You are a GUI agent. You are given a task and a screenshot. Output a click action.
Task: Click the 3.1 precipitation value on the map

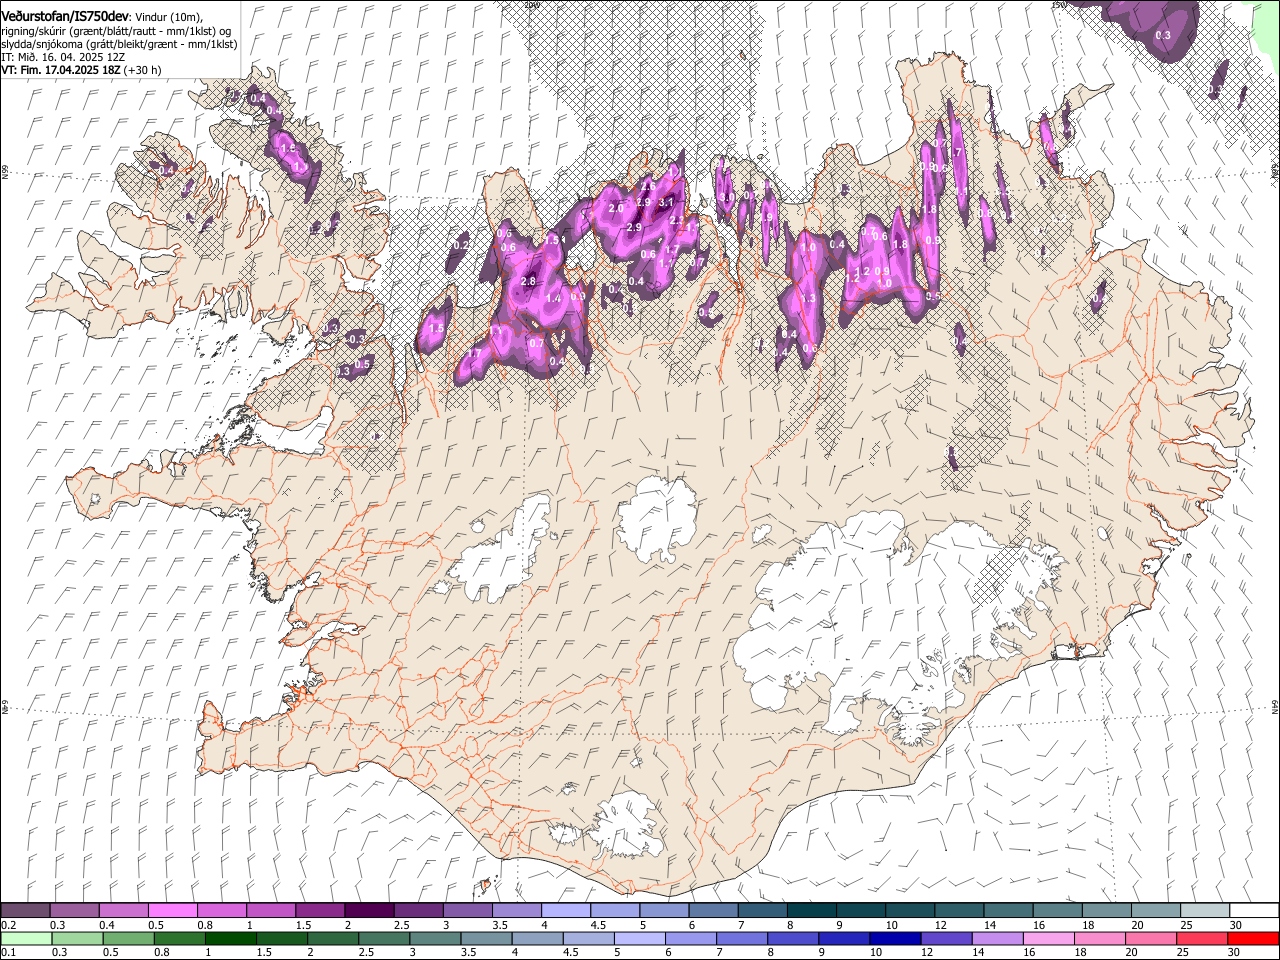pos(666,202)
